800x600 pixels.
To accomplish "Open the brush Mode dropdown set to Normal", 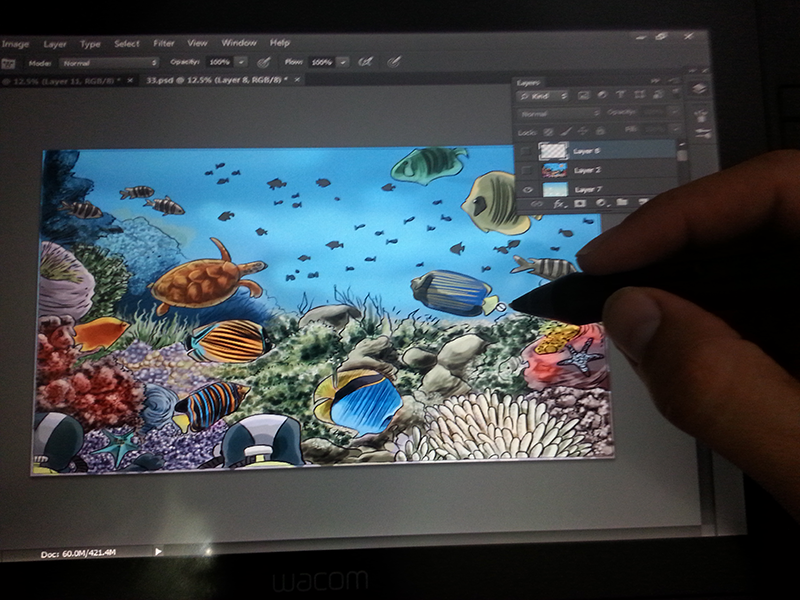I will [x=109, y=63].
